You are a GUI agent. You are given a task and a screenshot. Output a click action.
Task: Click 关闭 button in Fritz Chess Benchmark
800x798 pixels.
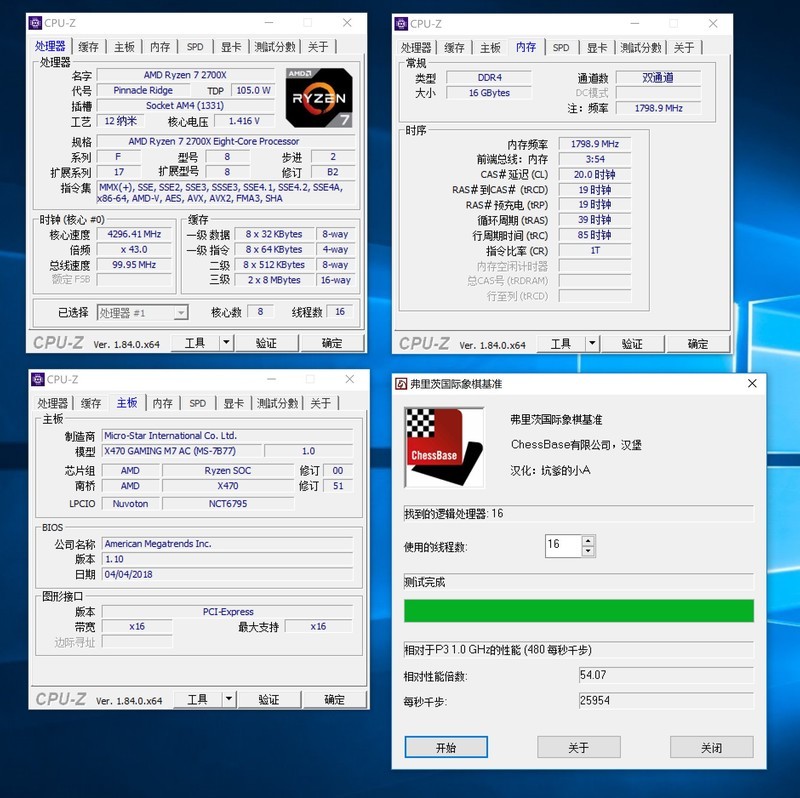click(x=711, y=747)
